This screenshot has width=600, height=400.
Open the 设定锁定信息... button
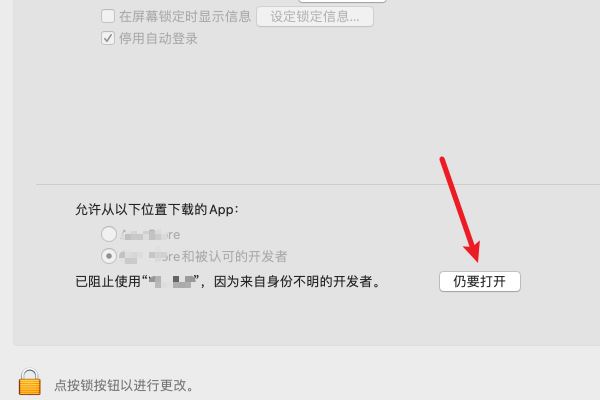coord(315,16)
